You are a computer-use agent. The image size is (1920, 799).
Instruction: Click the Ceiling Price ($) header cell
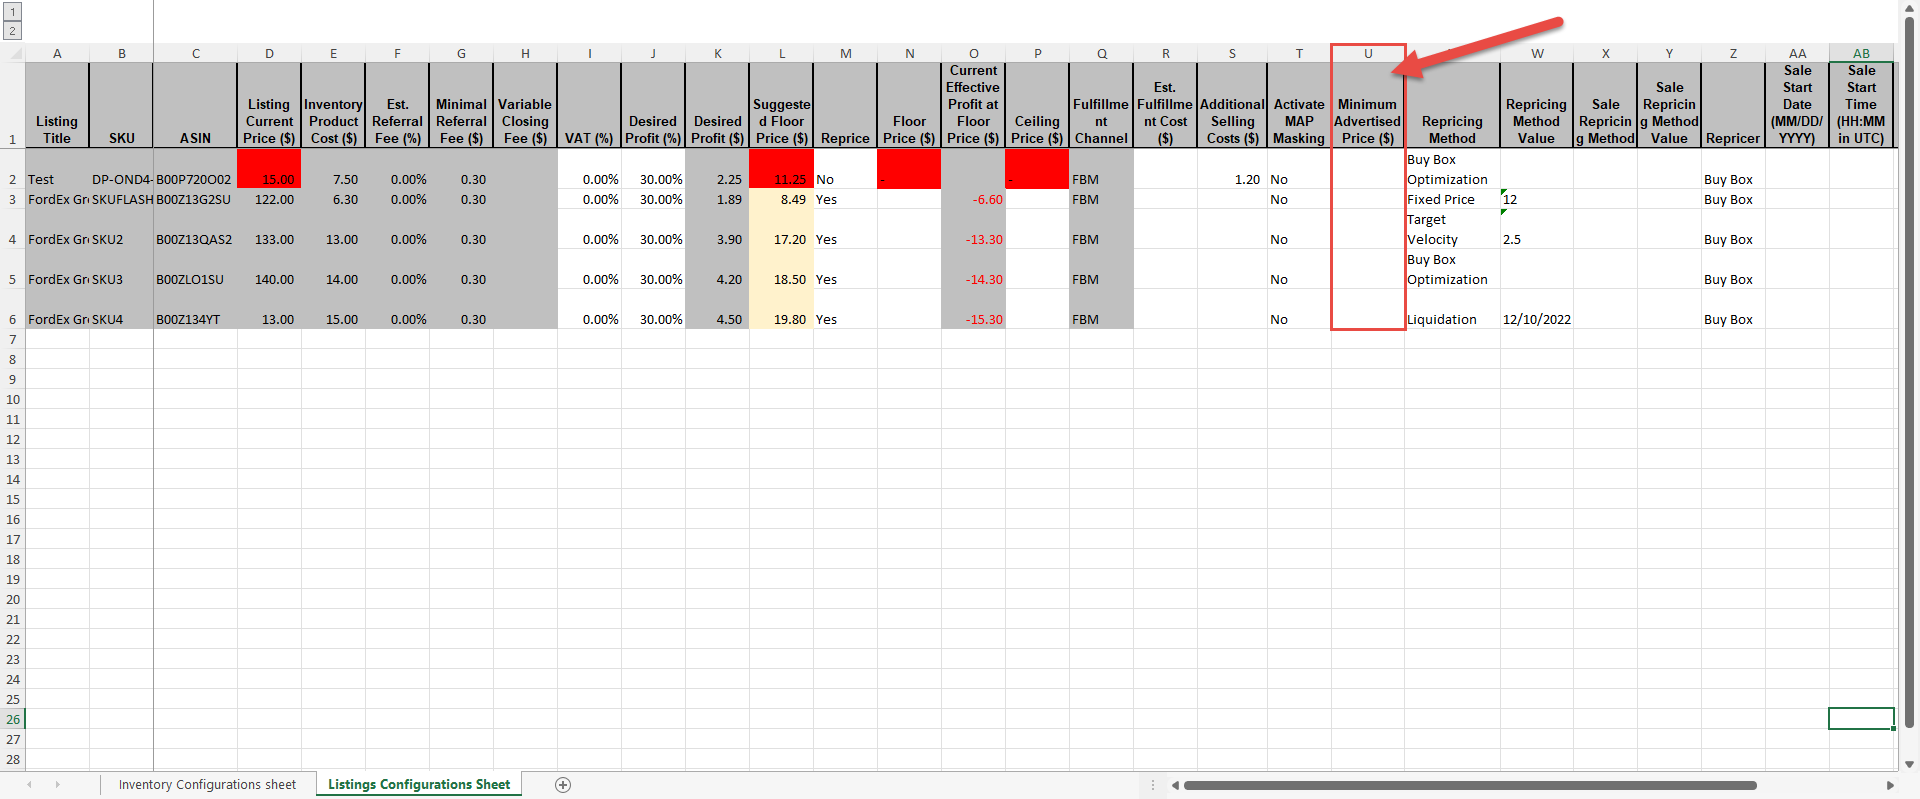click(x=1037, y=105)
